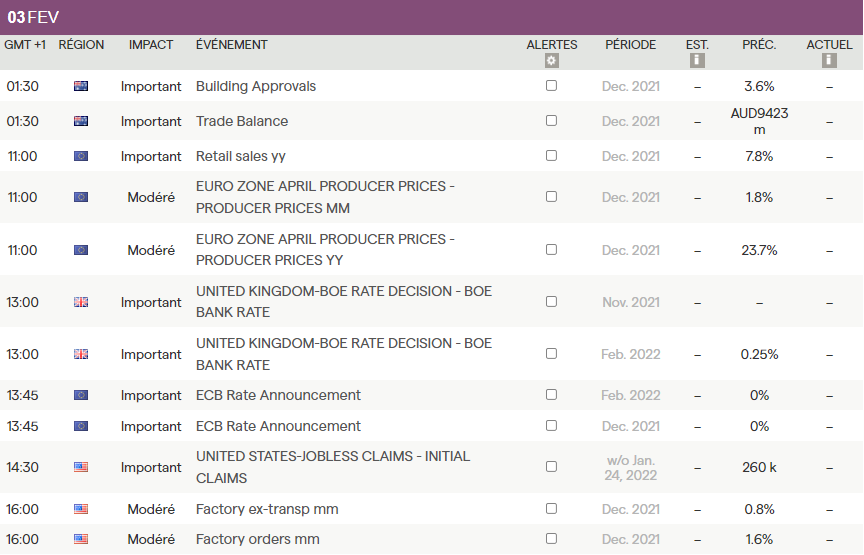Click the info icon under ACTUEL
The image size is (864, 555).
tap(829, 60)
